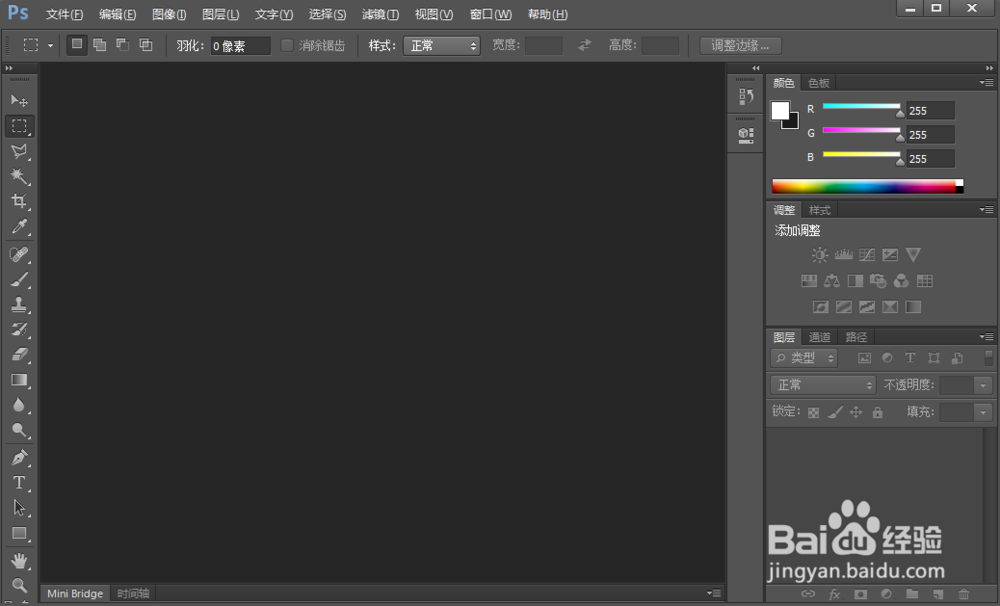
Task: Select the Rectangular Marquee tool in toolbox
Action: point(19,126)
